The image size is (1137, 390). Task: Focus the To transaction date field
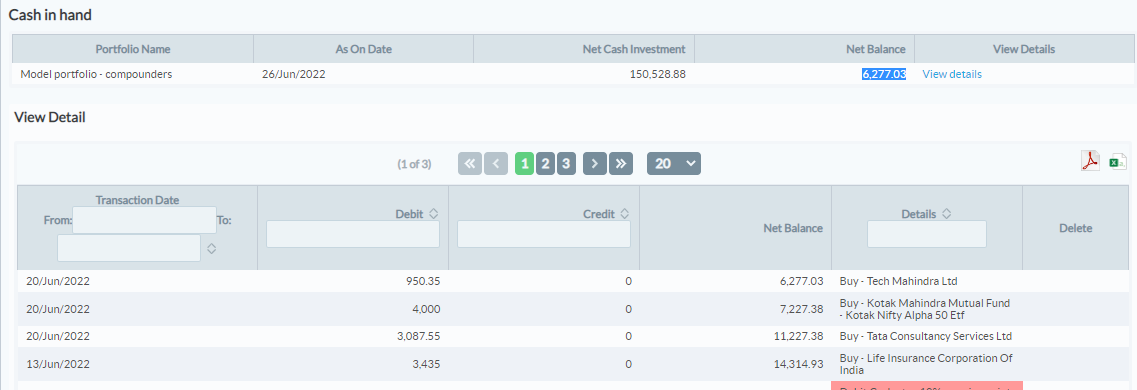(129, 248)
